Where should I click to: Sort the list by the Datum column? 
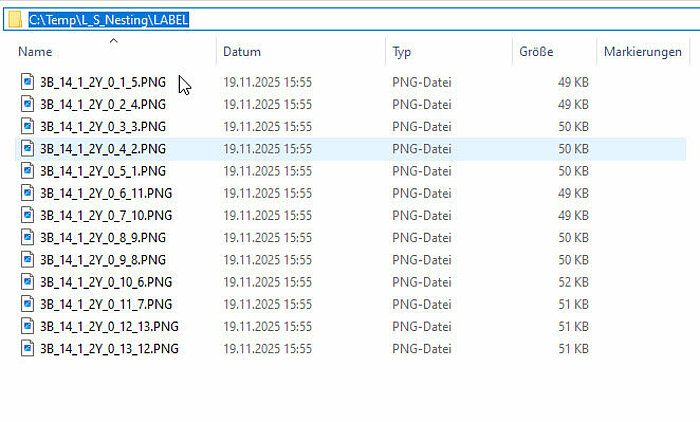pyautogui.click(x=242, y=51)
